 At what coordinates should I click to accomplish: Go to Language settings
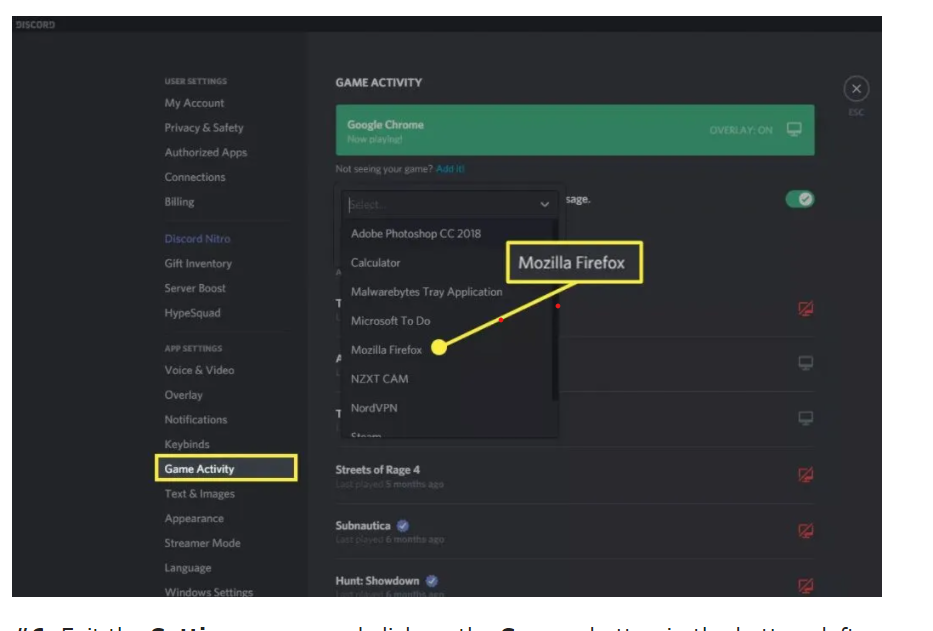tap(188, 568)
